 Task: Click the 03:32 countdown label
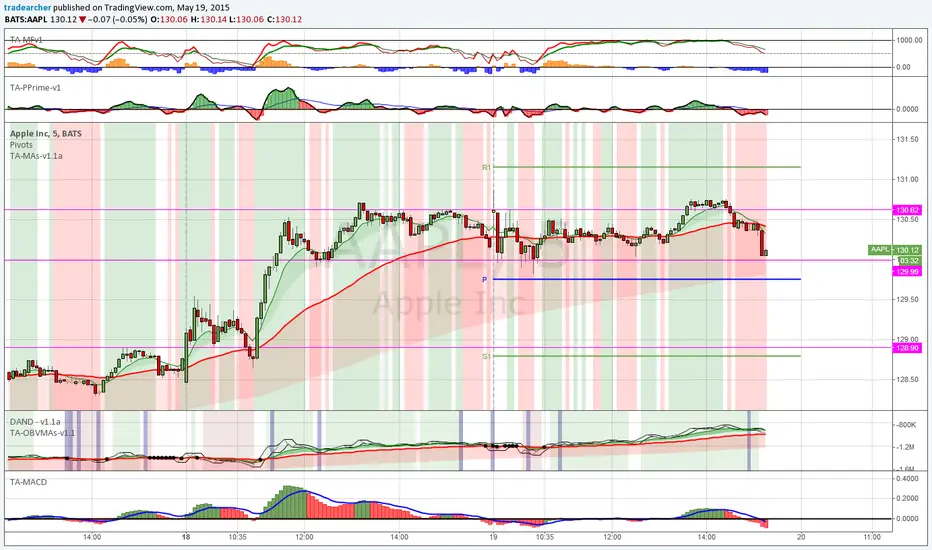pyautogui.click(x=909, y=260)
